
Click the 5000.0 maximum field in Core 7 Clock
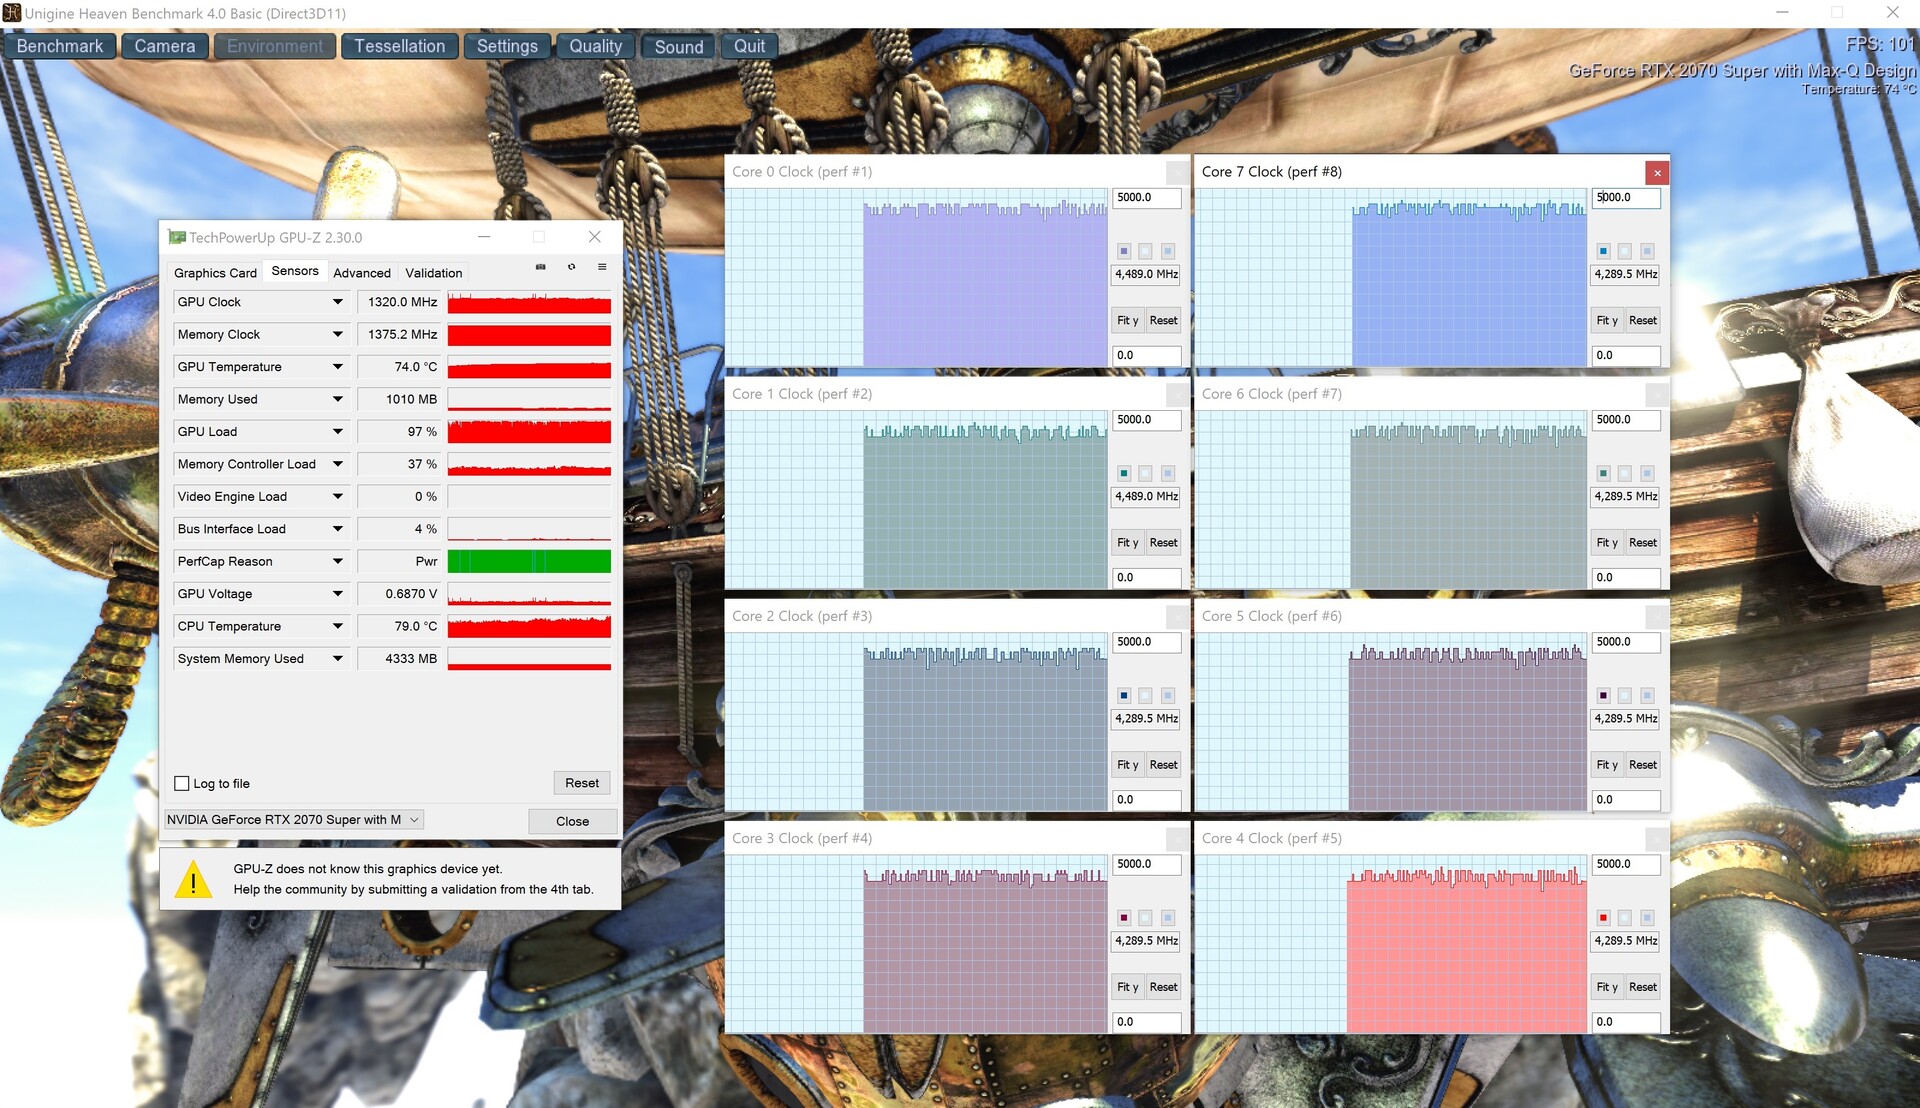click(x=1626, y=198)
